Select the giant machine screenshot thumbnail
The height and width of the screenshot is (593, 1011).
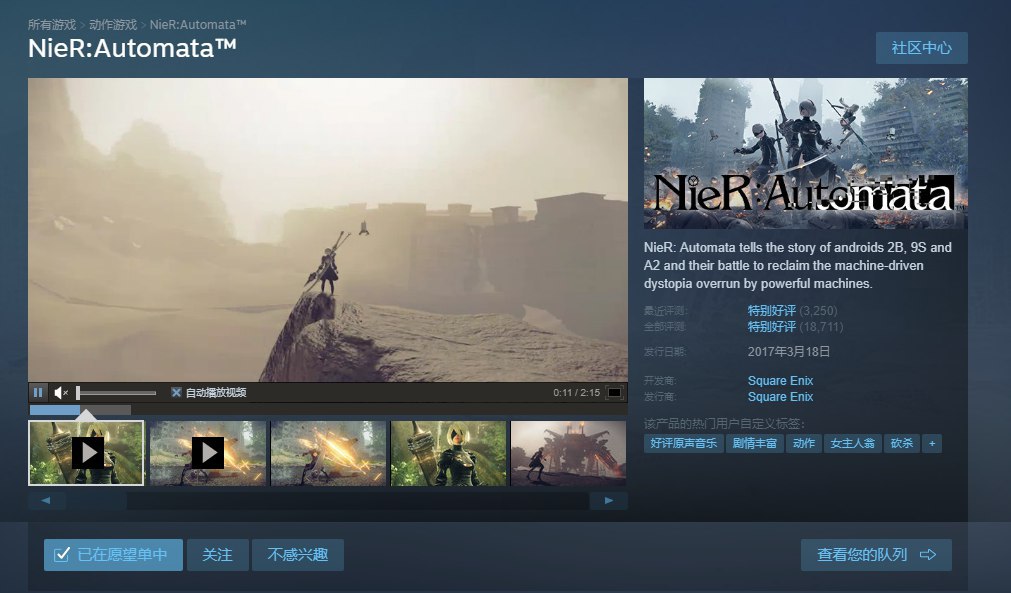[x=569, y=453]
